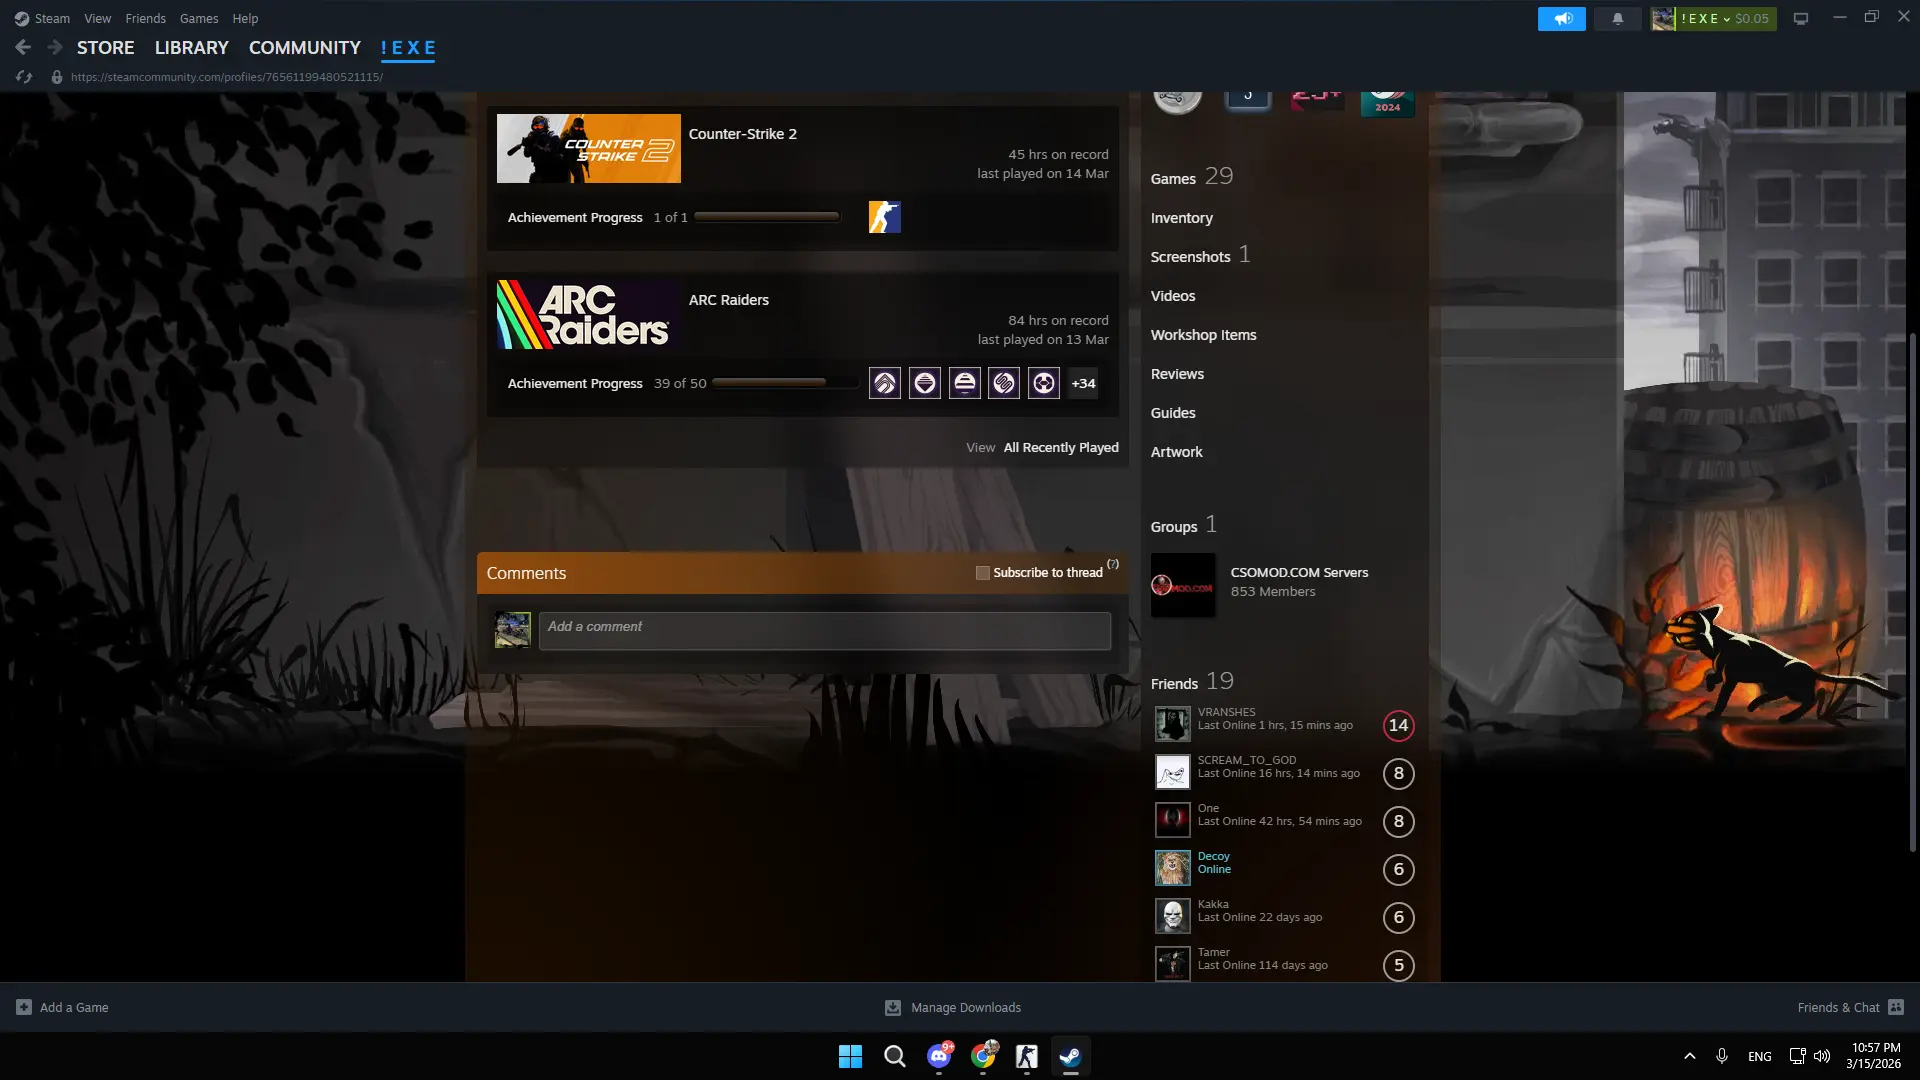Open the Steam menu
The width and height of the screenshot is (1920, 1080).
point(42,18)
